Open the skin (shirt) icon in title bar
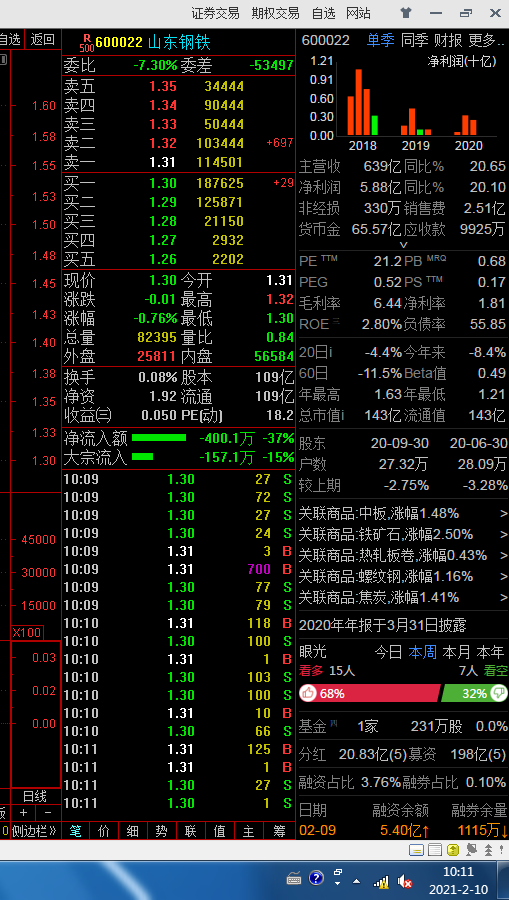The height and width of the screenshot is (900, 509). click(406, 13)
